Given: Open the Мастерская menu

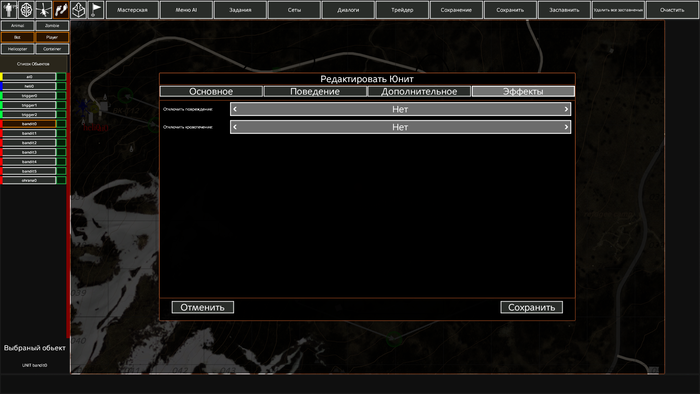Looking at the screenshot, I should click(x=132, y=10).
